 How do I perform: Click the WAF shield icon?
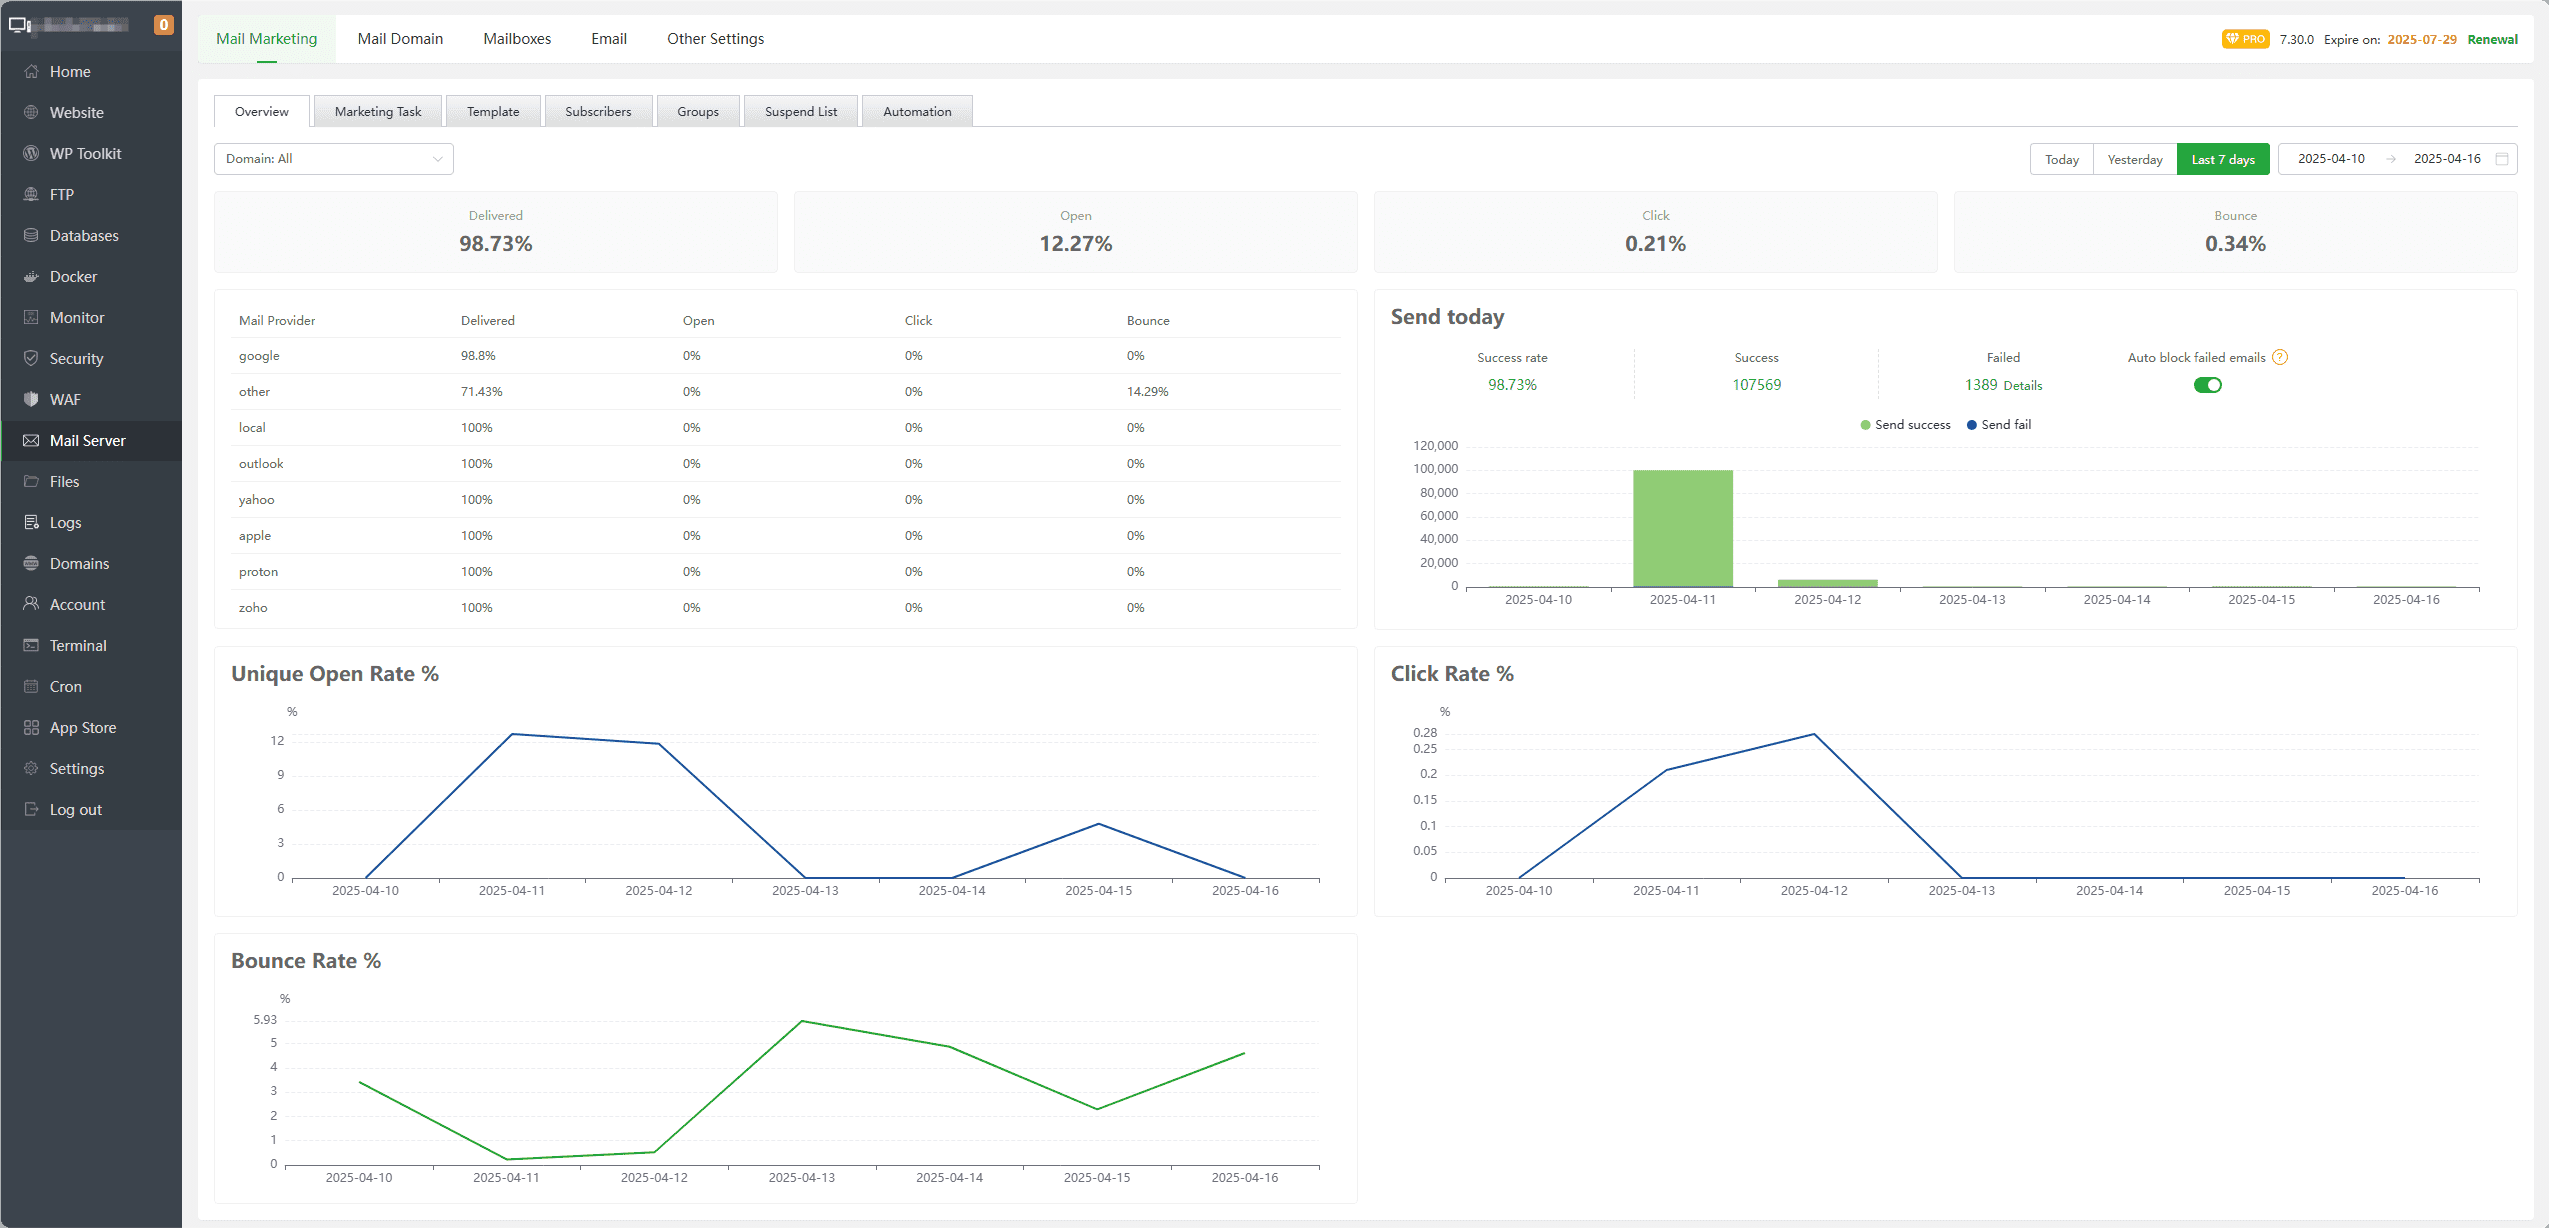31,400
